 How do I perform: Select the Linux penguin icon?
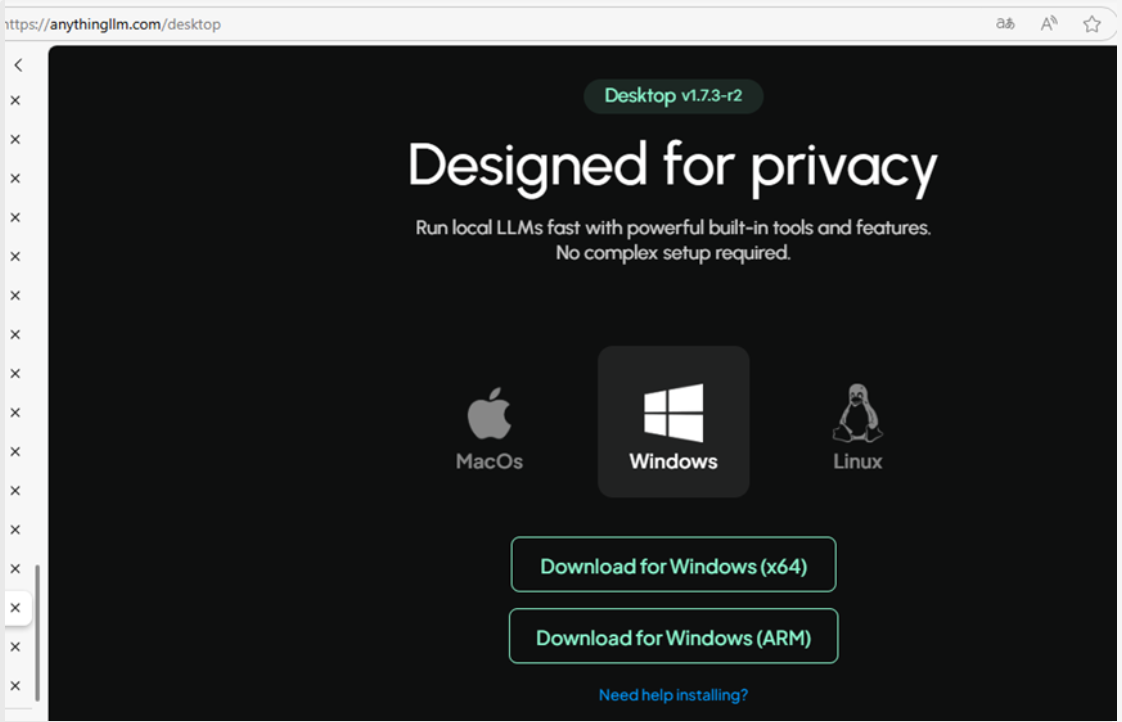point(857,413)
